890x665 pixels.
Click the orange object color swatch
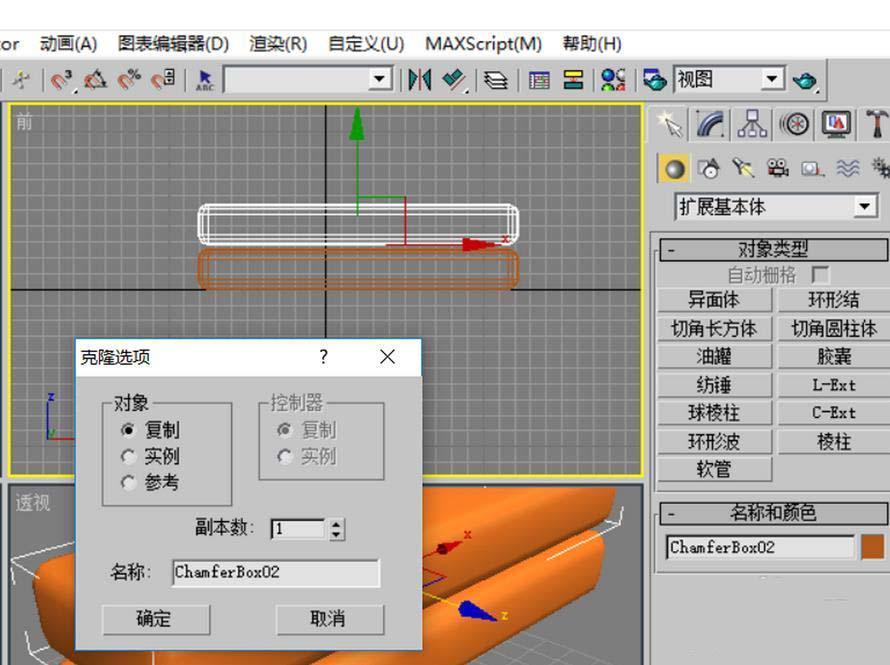872,547
